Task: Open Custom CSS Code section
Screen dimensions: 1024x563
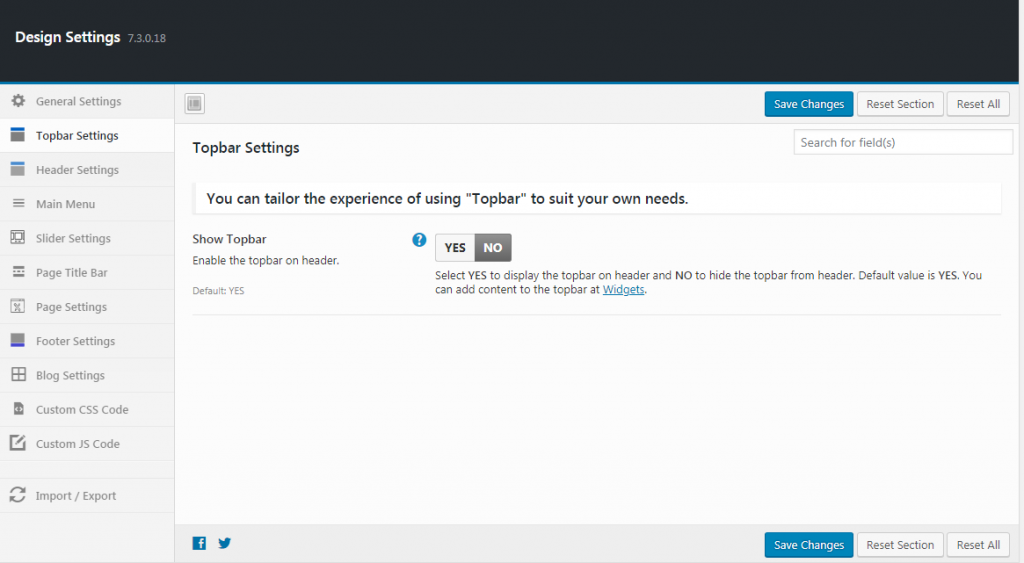Action: tap(87, 410)
